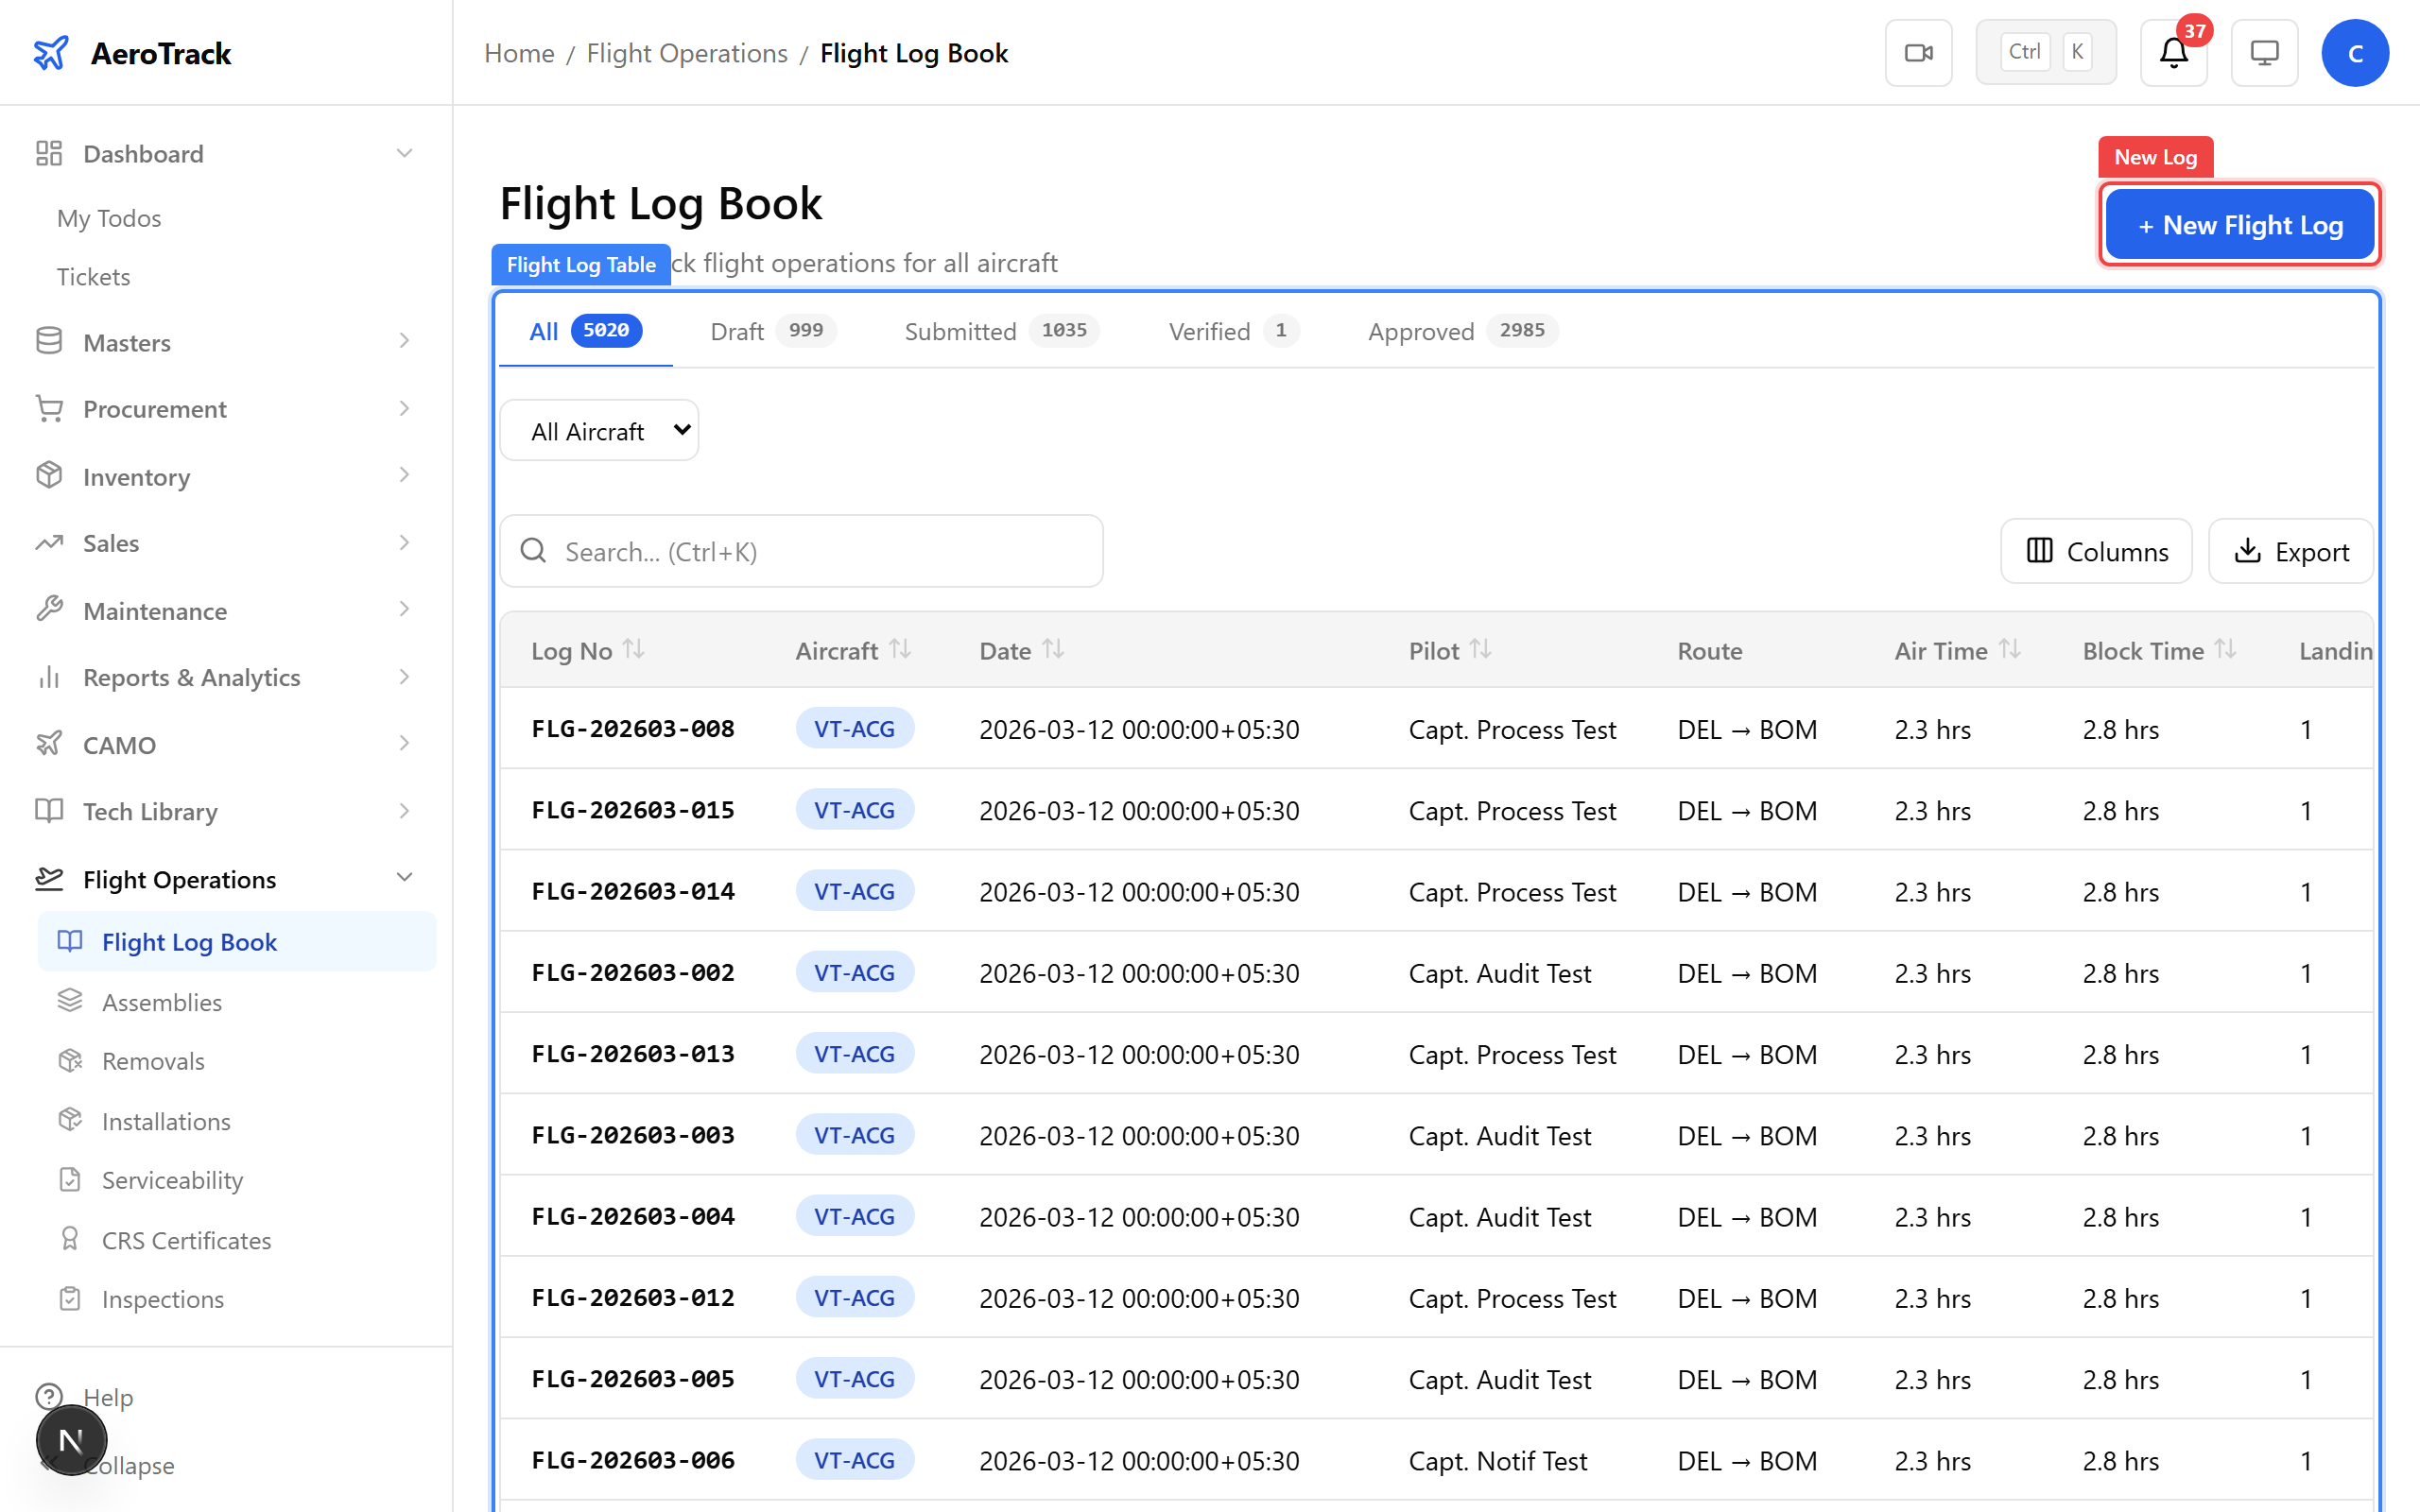Image resolution: width=2420 pixels, height=1512 pixels.
Task: Switch to the Approved tab
Action: click(1421, 331)
